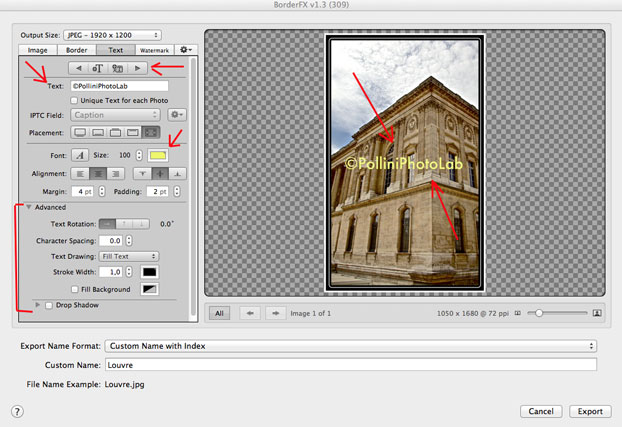The height and width of the screenshot is (427, 622).
Task: Open Fill Background gradient swatch
Action: (x=150, y=289)
